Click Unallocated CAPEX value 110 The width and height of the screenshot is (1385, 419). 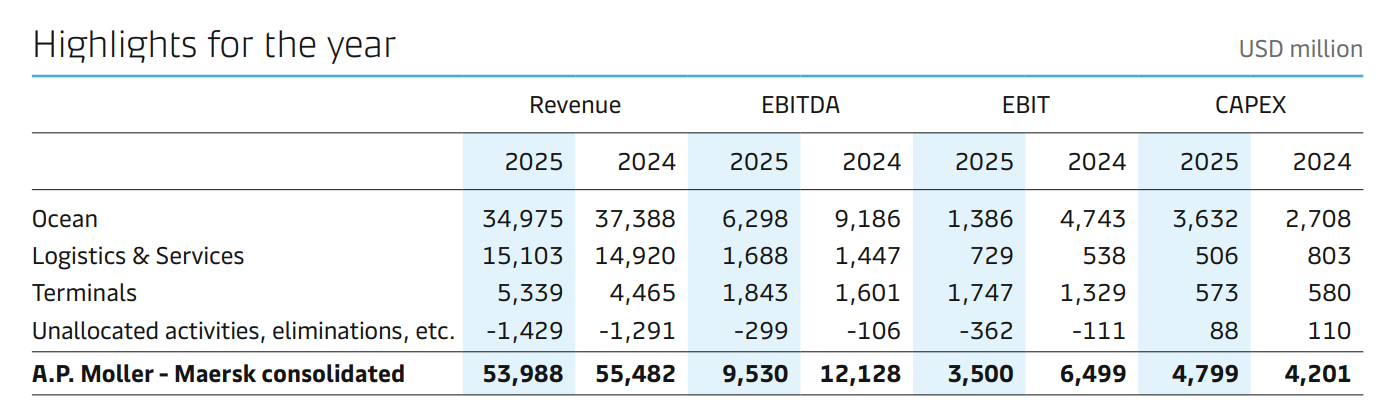pos(1330,331)
